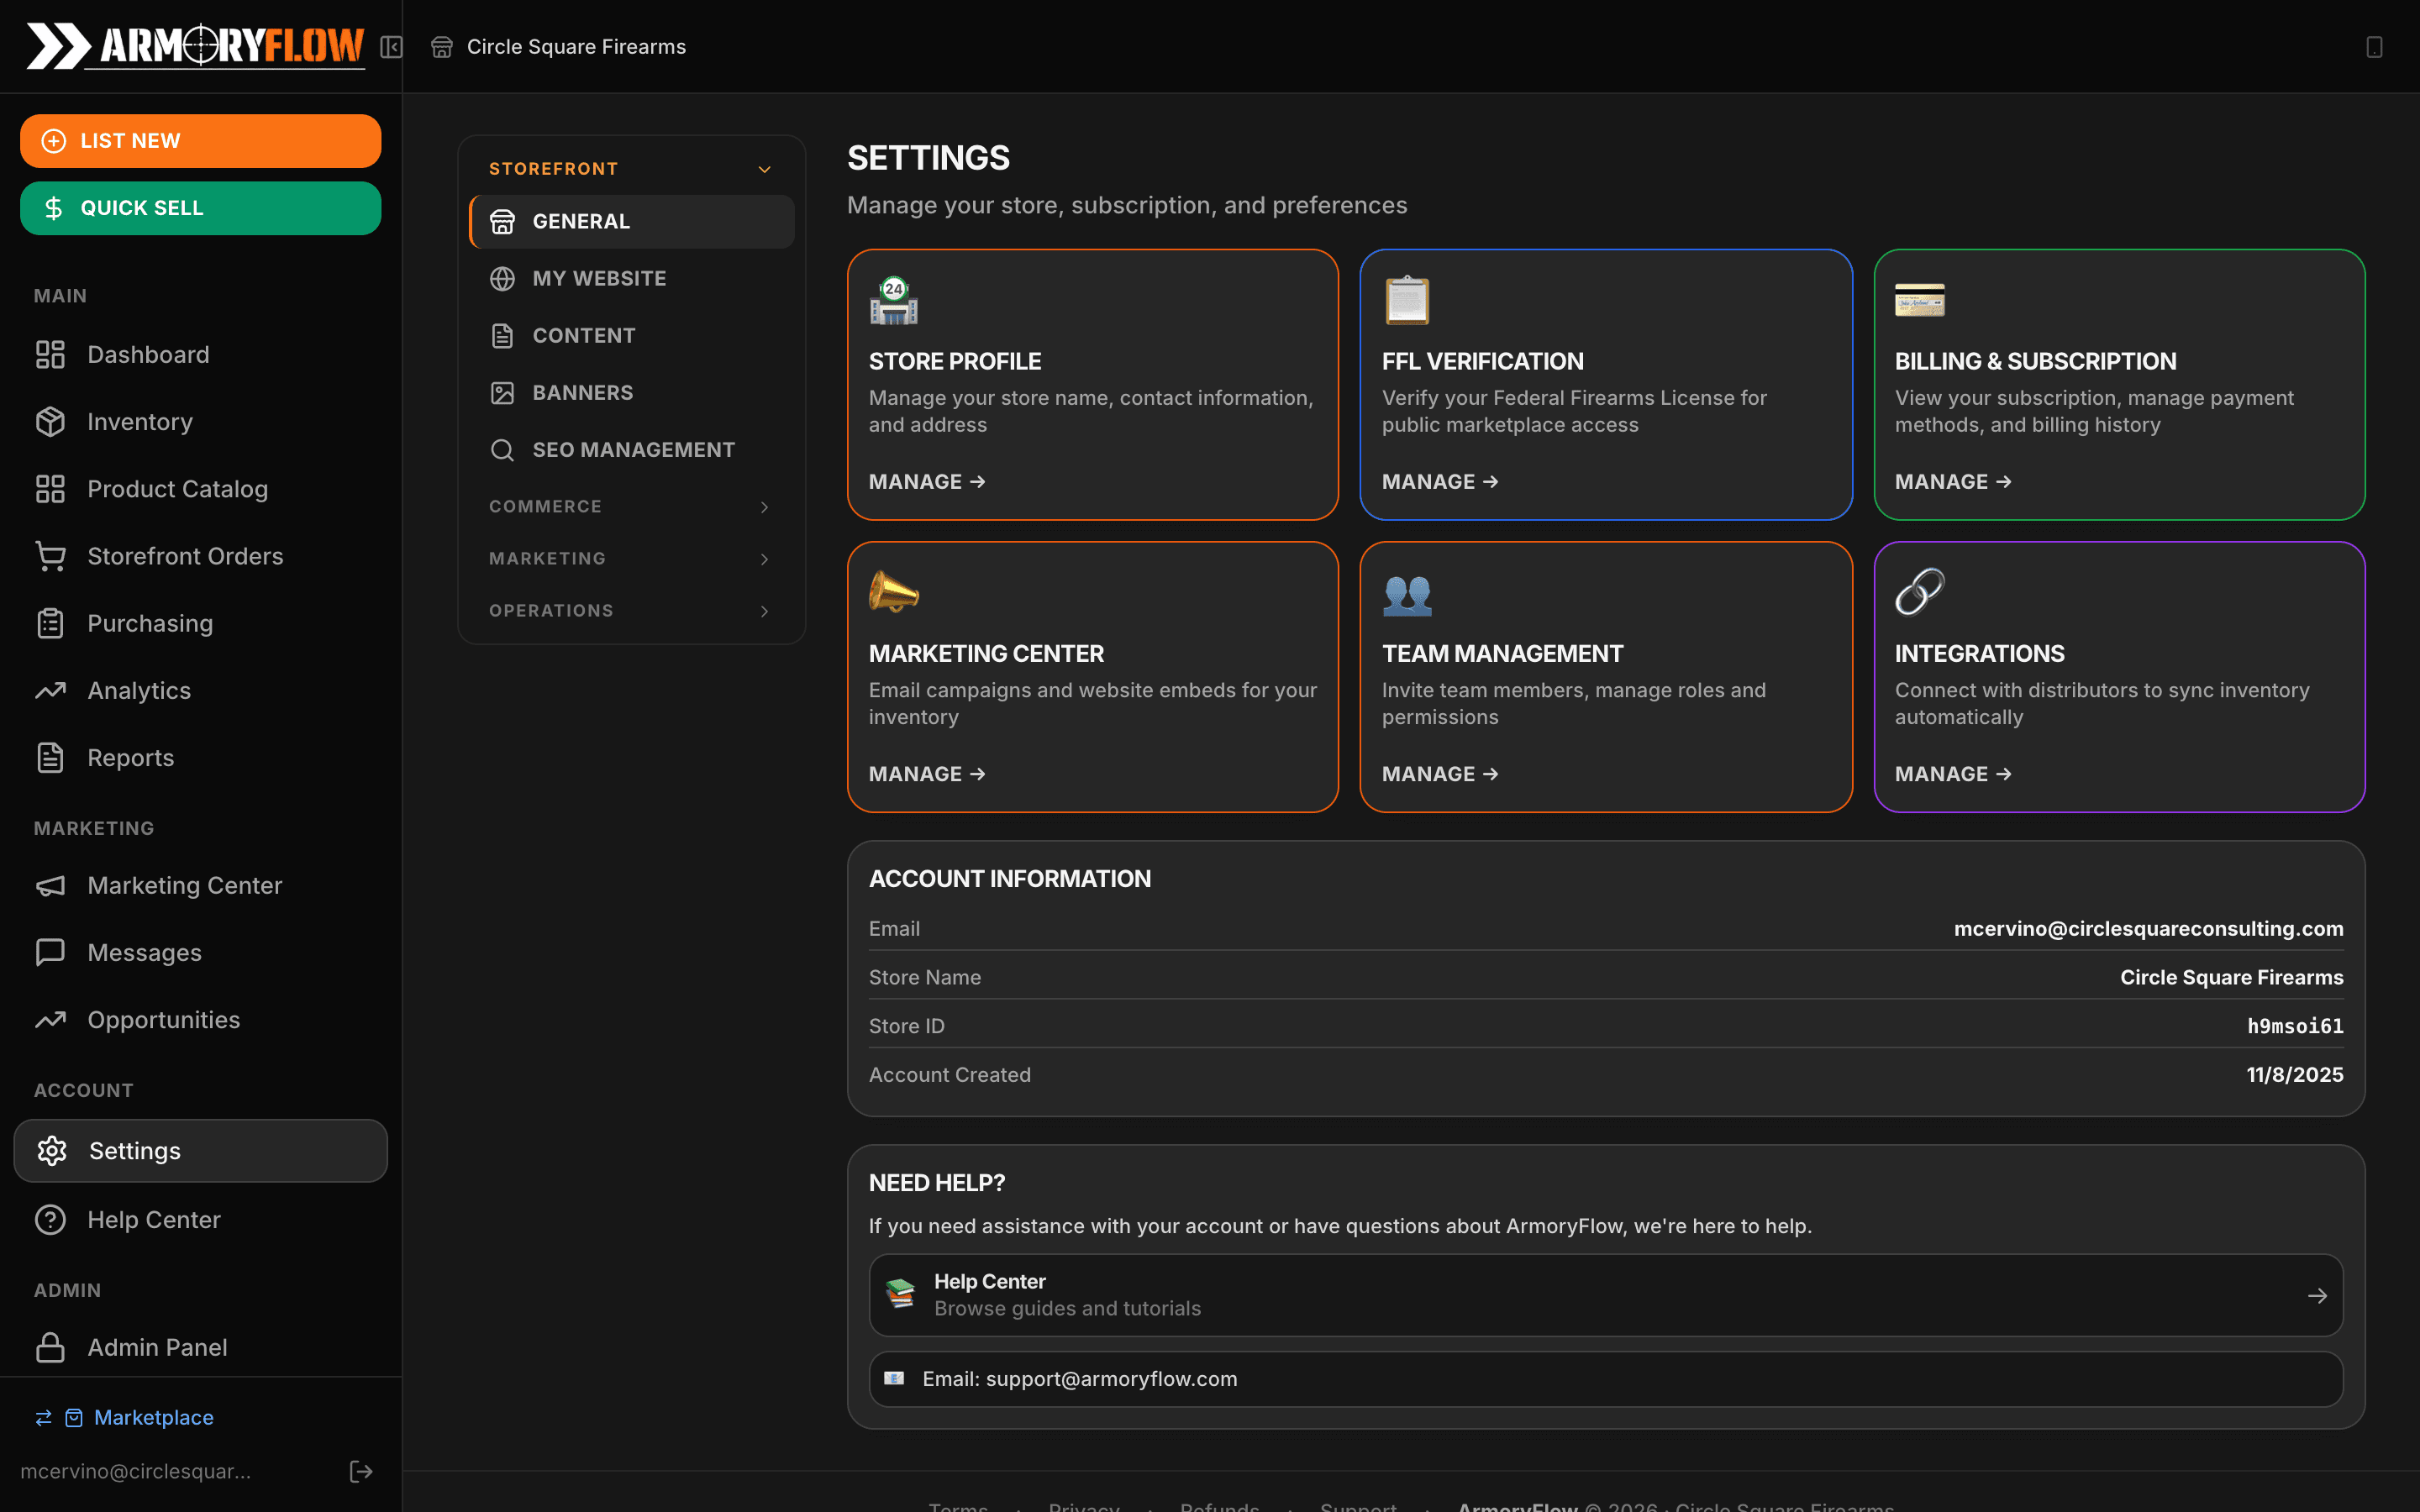Open the Help Center question mark icon
Viewport: 2420px width, 1512px height.
[x=51, y=1219]
